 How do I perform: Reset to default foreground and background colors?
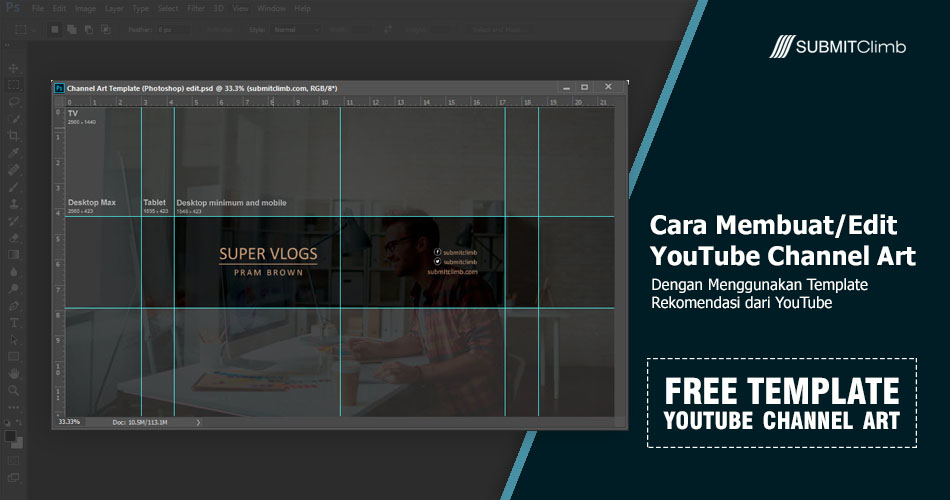pos(8,422)
